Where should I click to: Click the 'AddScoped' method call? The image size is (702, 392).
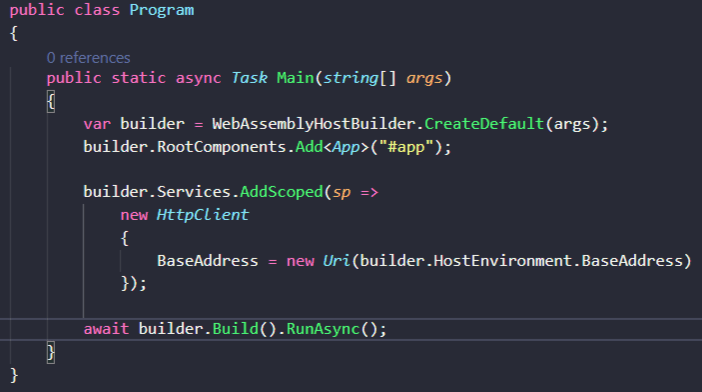coord(281,192)
